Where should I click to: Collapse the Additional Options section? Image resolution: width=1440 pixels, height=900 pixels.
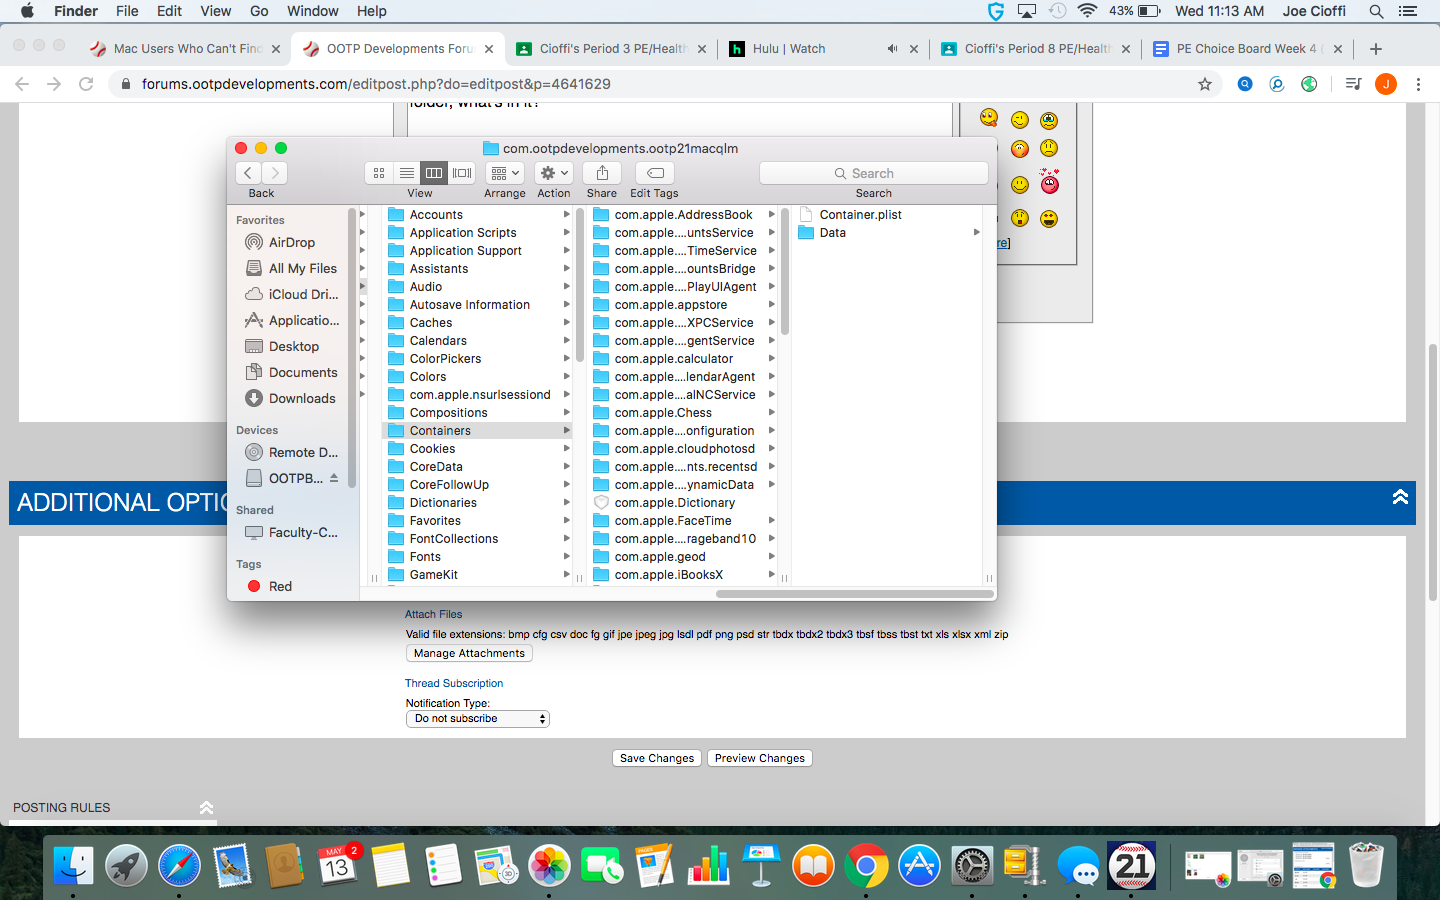(x=1400, y=497)
